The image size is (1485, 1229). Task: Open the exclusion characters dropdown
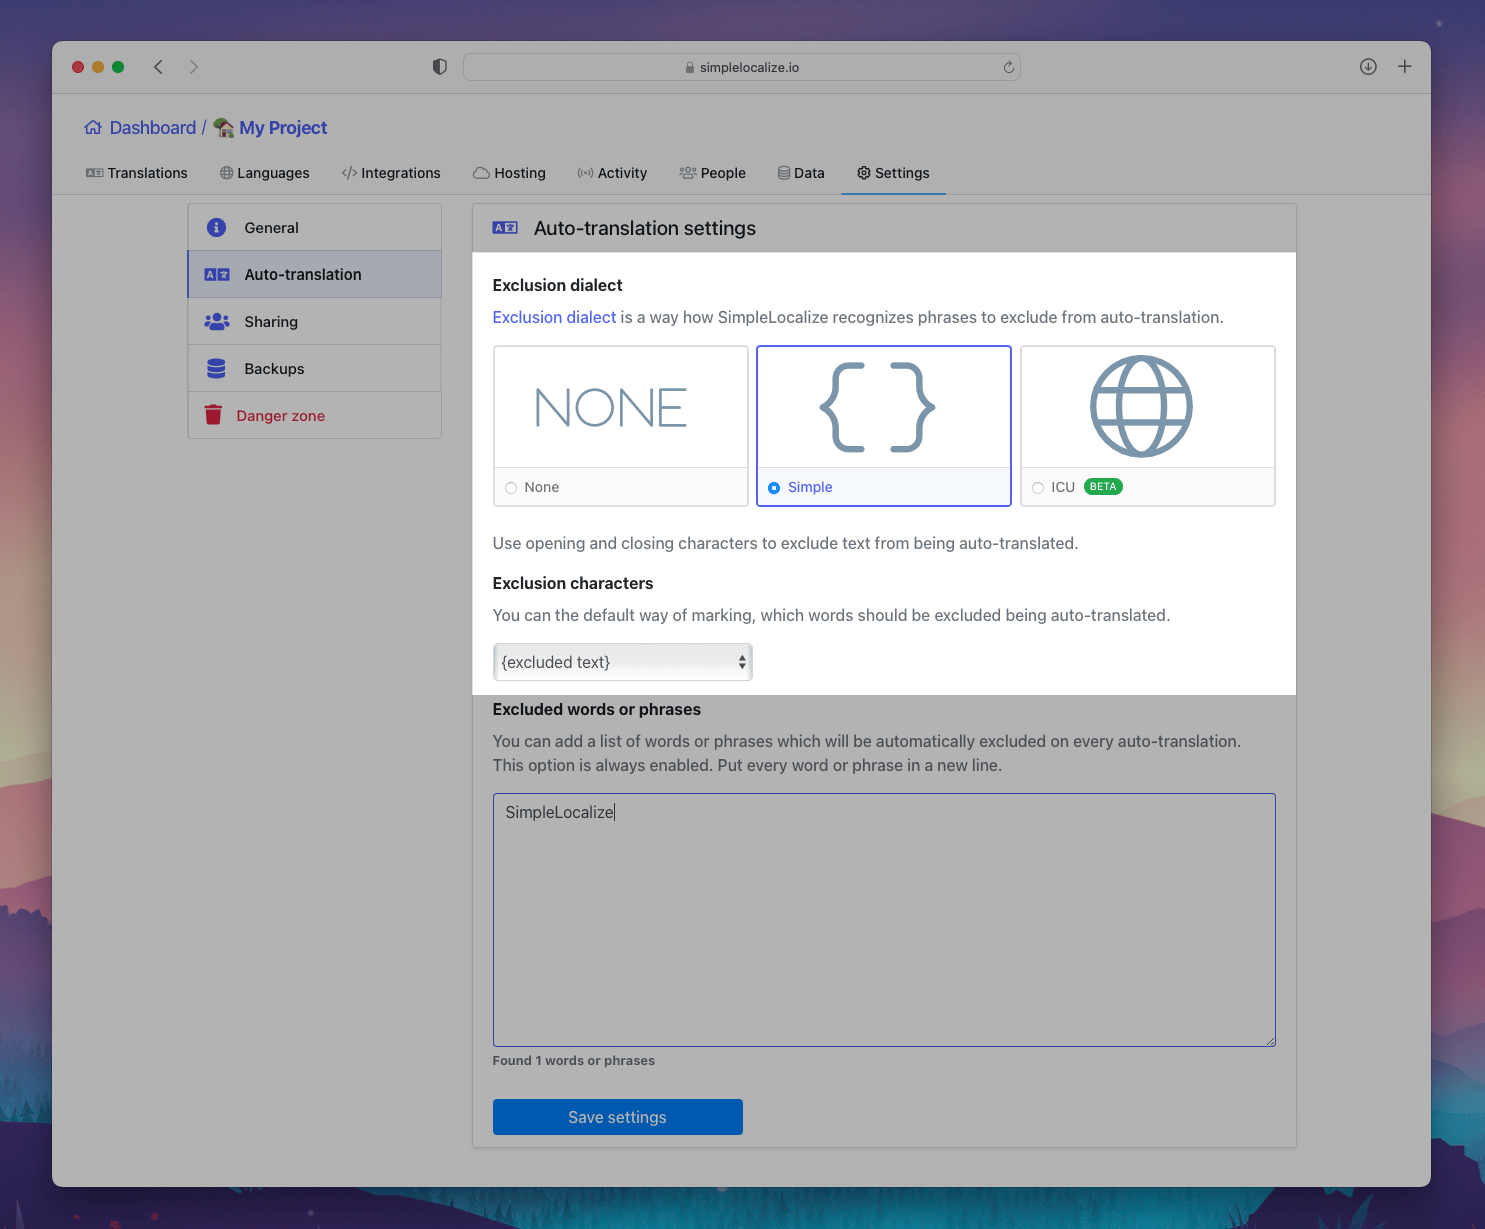pyautogui.click(x=622, y=662)
